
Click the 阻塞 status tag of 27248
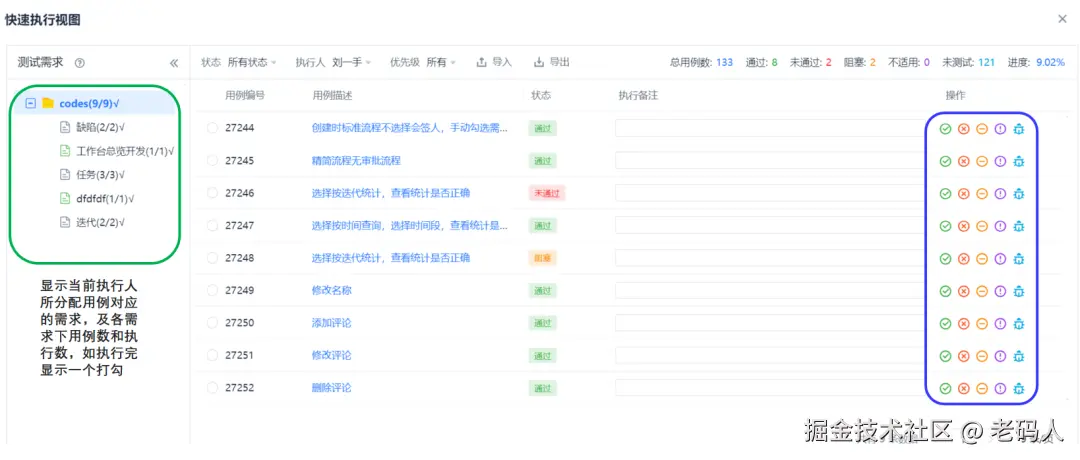click(x=543, y=258)
